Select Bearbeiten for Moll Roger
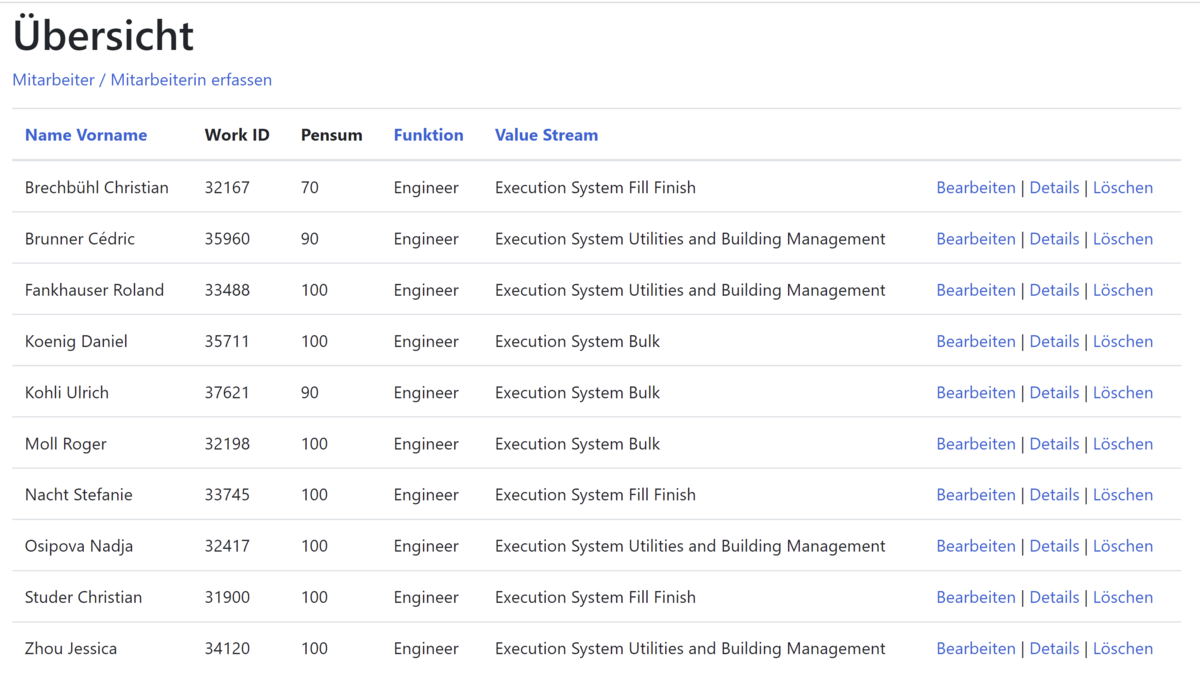Viewport: 1200px width, 694px height. [x=975, y=444]
